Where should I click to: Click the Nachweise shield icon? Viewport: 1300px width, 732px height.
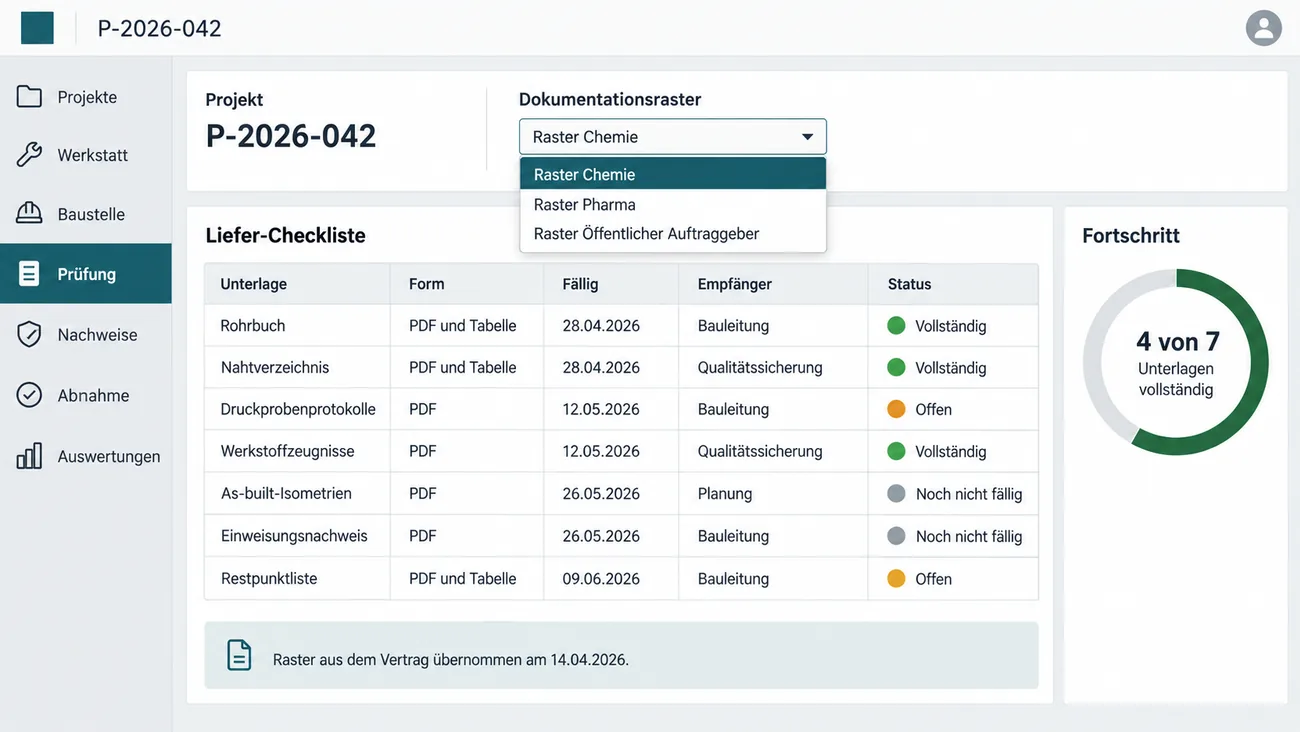[29, 334]
